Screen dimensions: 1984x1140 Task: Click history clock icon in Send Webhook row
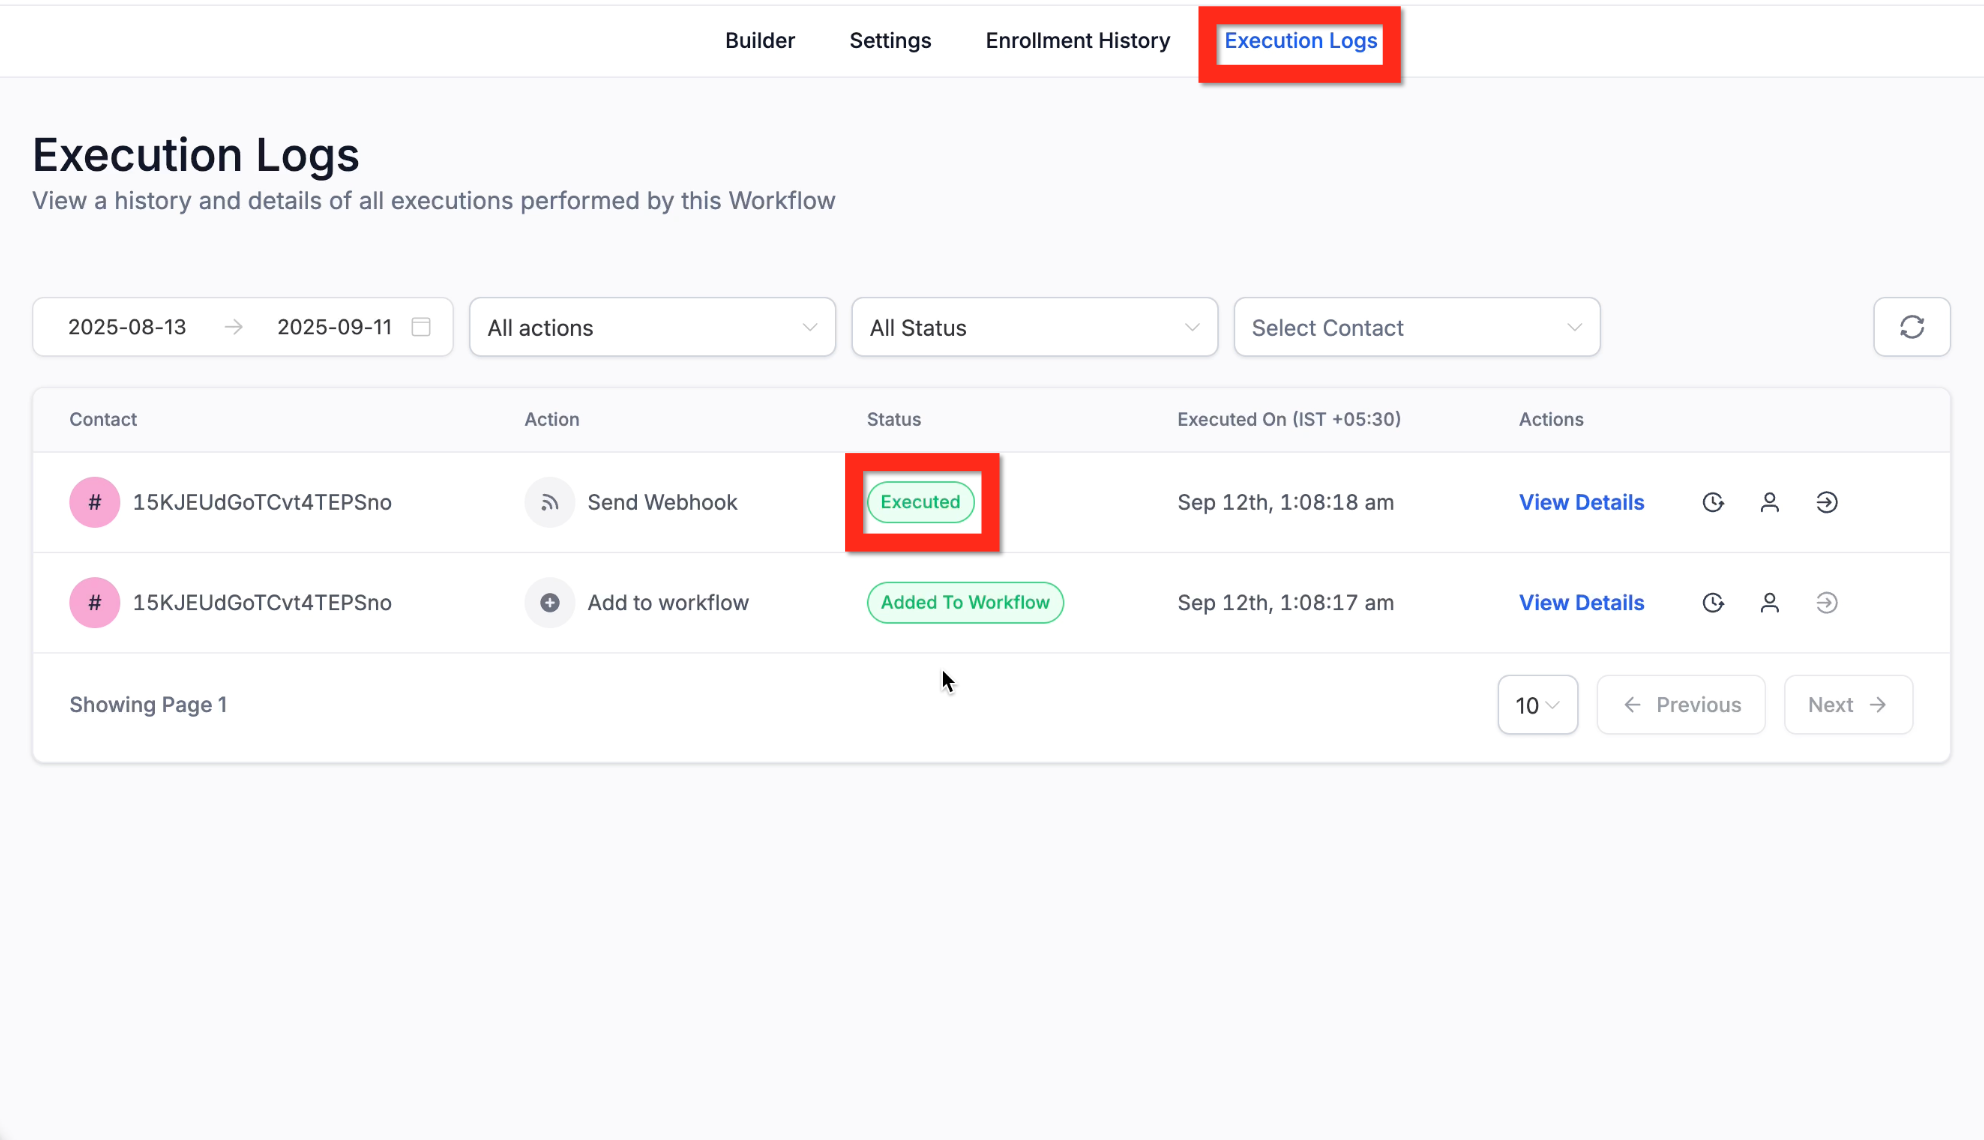point(1713,502)
